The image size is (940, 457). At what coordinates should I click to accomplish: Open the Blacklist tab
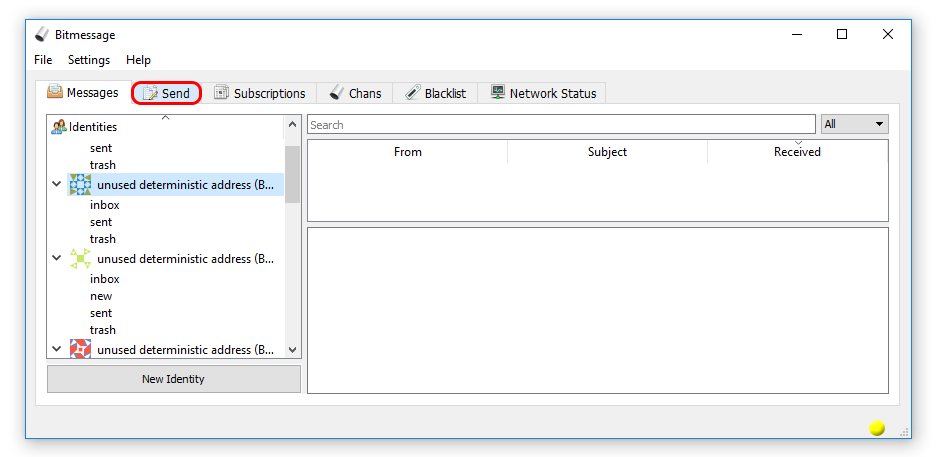tap(435, 94)
